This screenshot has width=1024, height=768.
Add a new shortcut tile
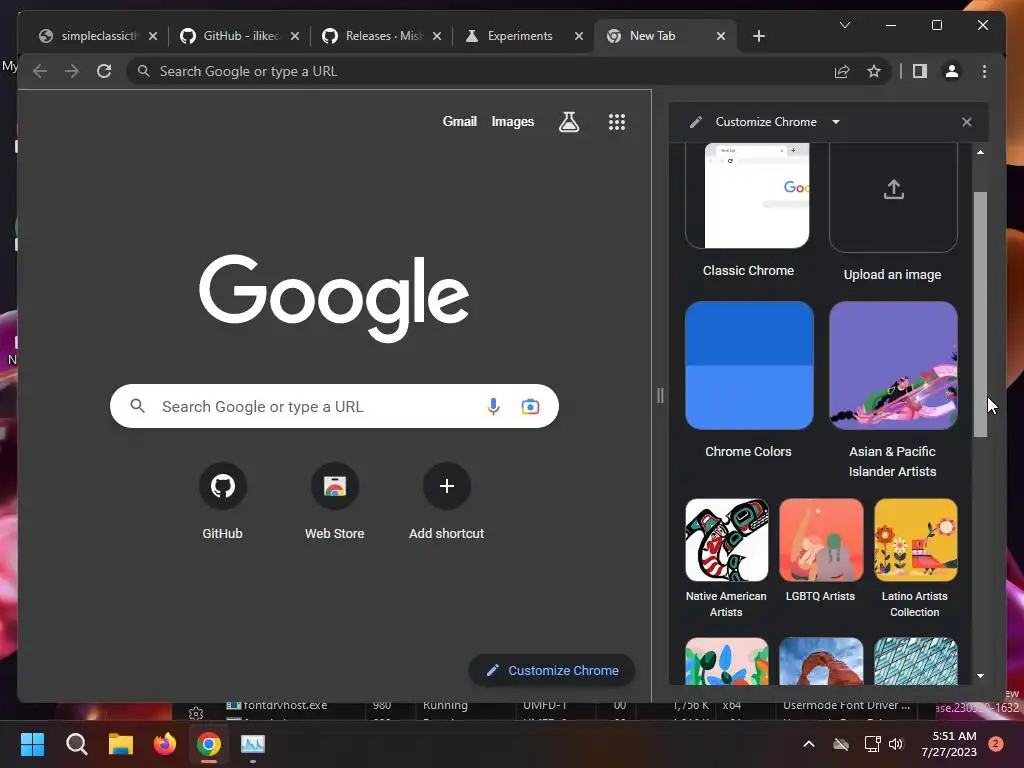coord(447,500)
